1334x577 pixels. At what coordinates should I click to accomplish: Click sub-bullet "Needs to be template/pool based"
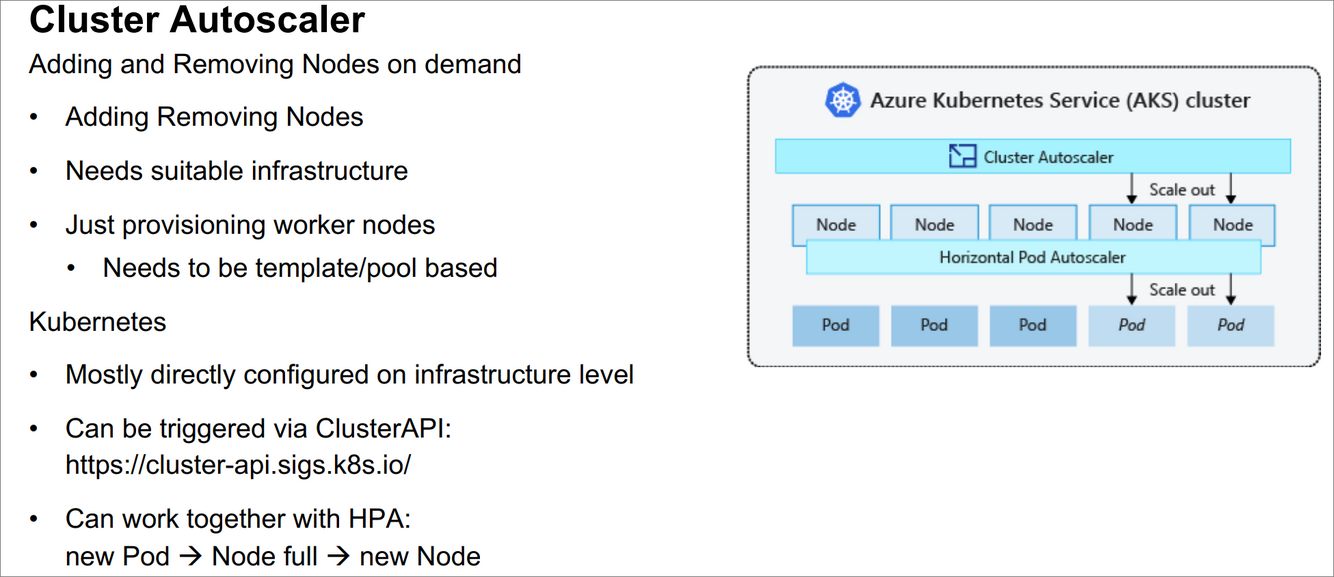300,268
